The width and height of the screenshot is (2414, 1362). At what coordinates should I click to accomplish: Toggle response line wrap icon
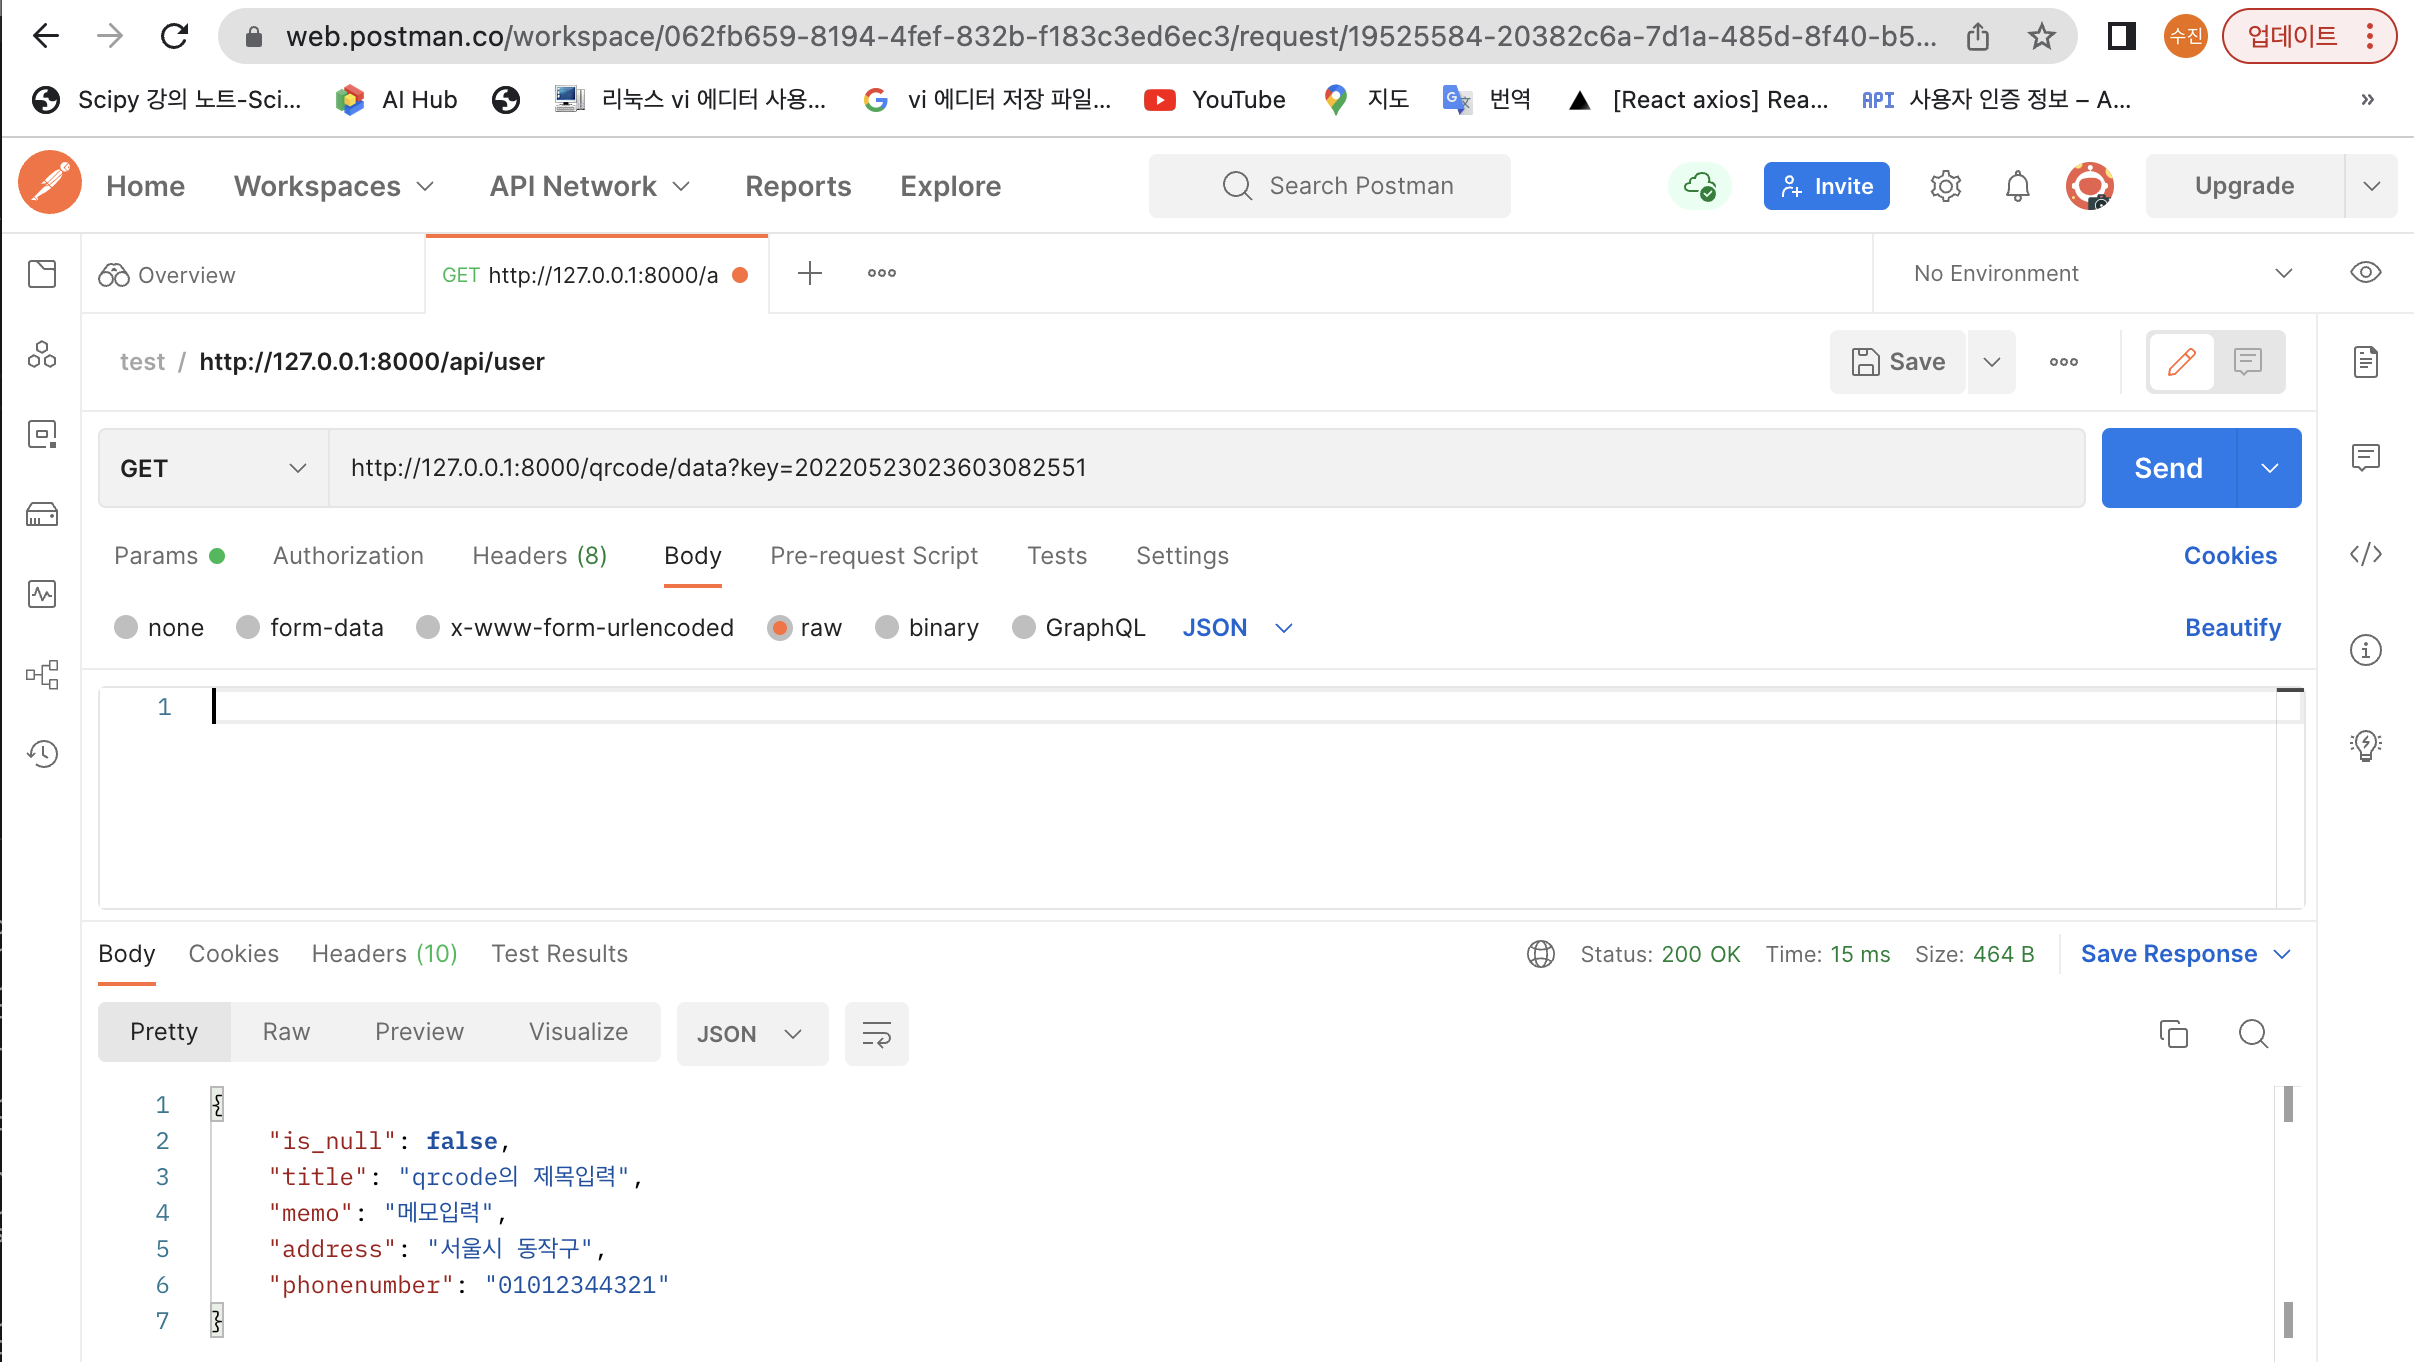click(x=876, y=1034)
